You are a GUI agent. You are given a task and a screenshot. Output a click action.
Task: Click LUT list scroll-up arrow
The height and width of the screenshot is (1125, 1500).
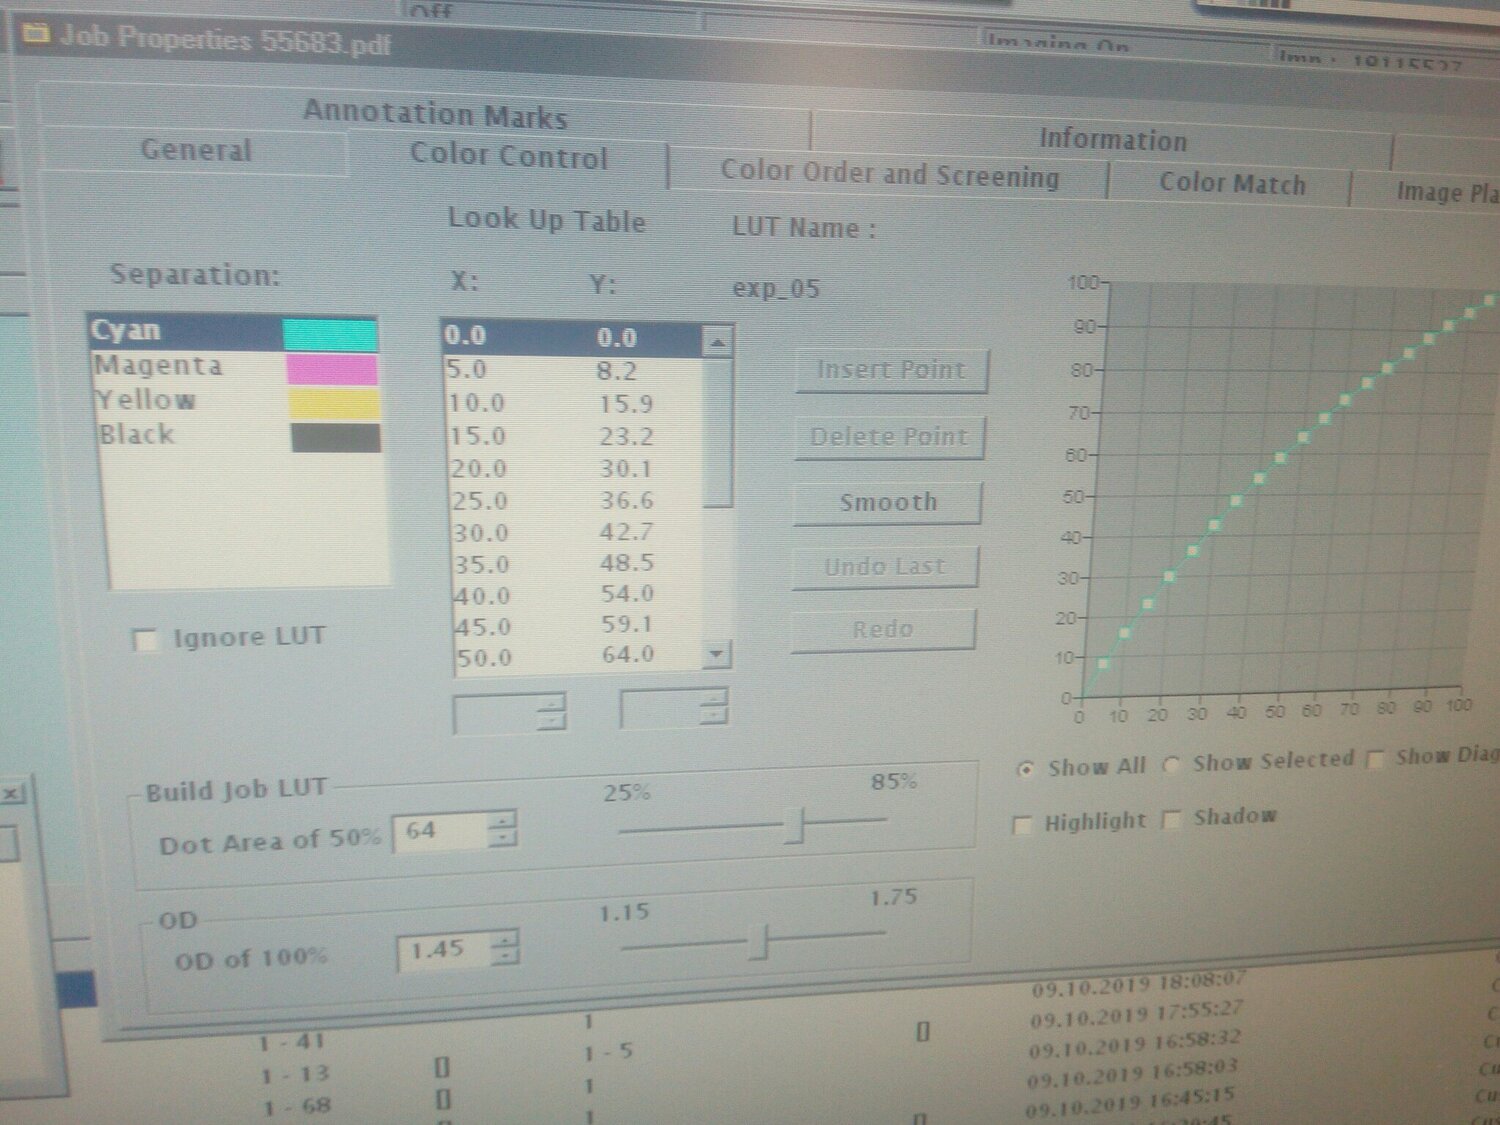point(717,343)
